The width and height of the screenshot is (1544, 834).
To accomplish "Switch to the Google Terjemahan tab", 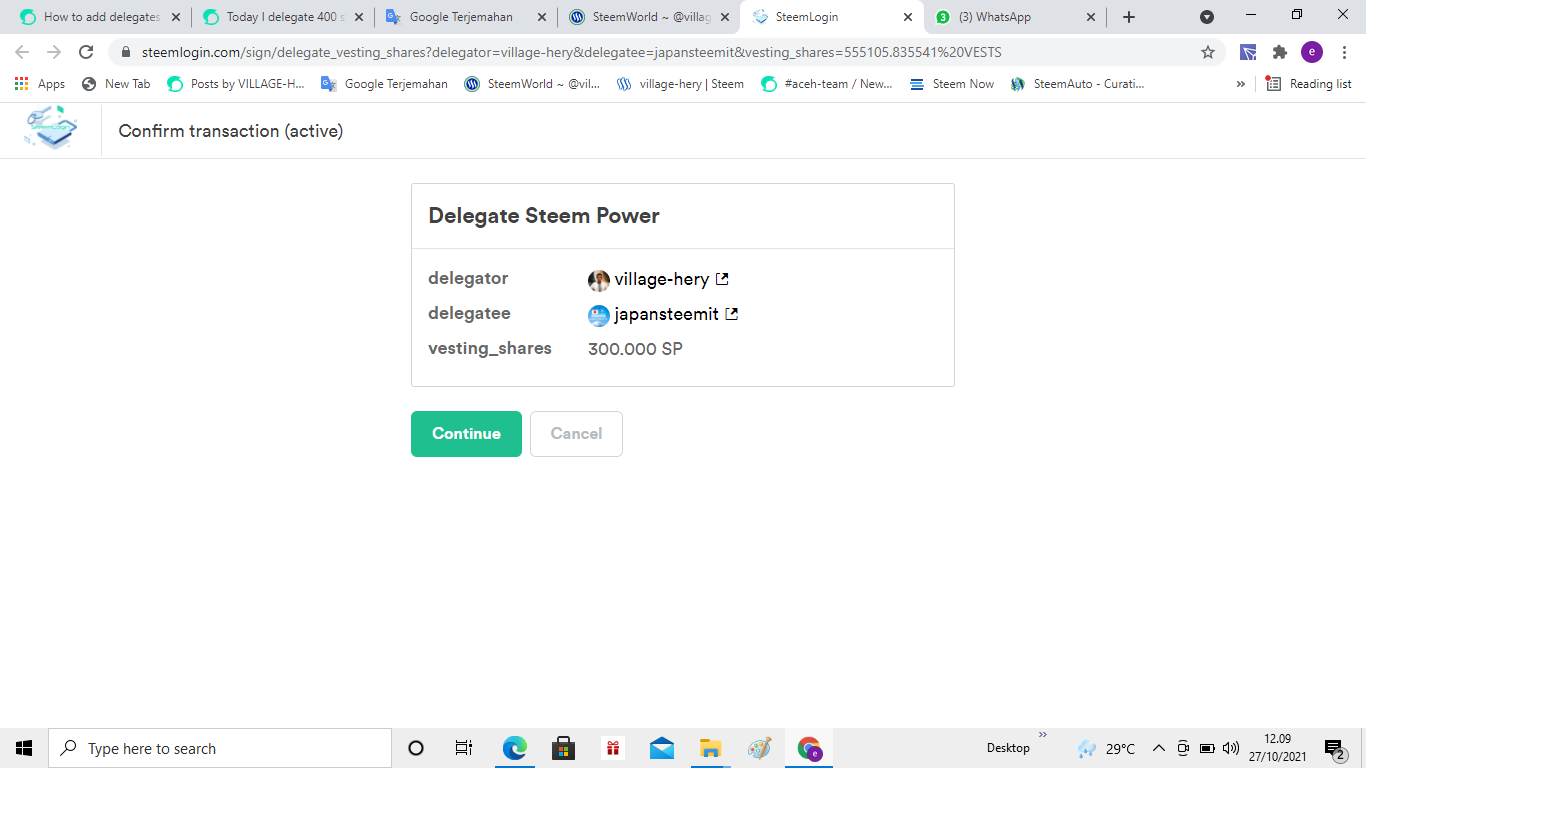I will (x=465, y=17).
